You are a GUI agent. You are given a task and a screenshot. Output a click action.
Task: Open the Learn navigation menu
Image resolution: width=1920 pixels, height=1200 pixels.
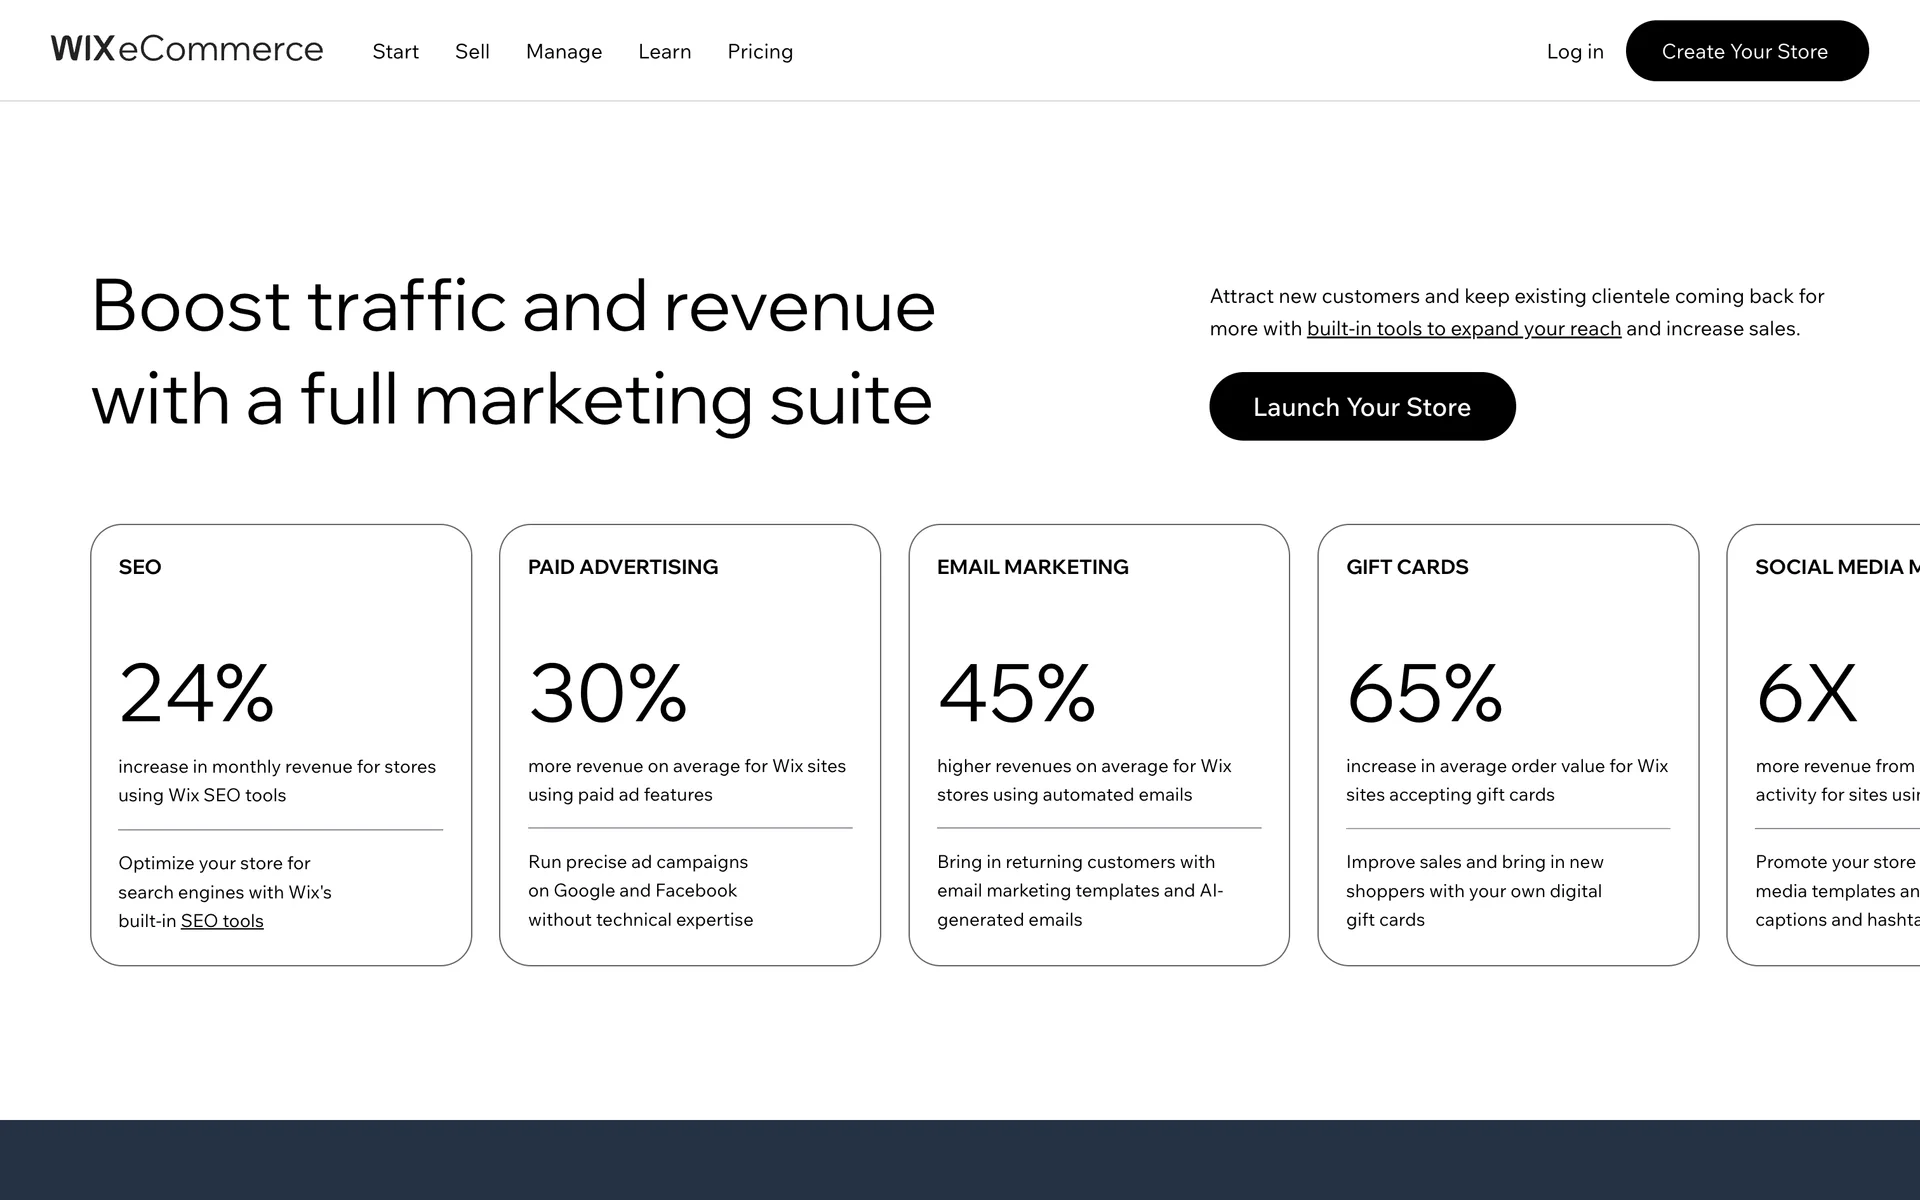[x=664, y=52]
